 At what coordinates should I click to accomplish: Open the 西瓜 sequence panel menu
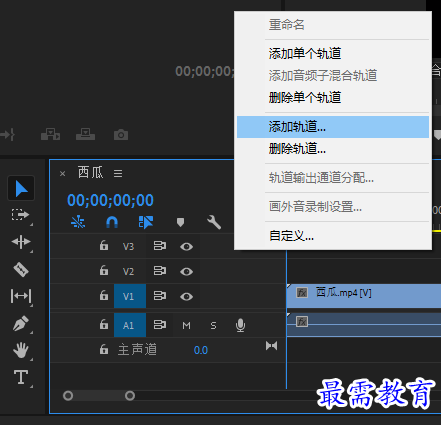[118, 173]
